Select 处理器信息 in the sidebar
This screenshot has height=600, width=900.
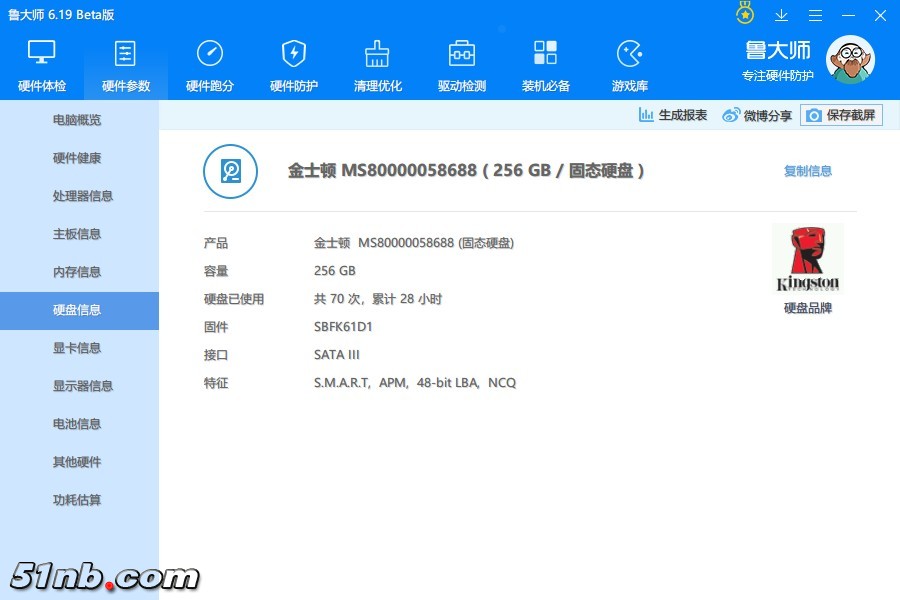point(82,196)
